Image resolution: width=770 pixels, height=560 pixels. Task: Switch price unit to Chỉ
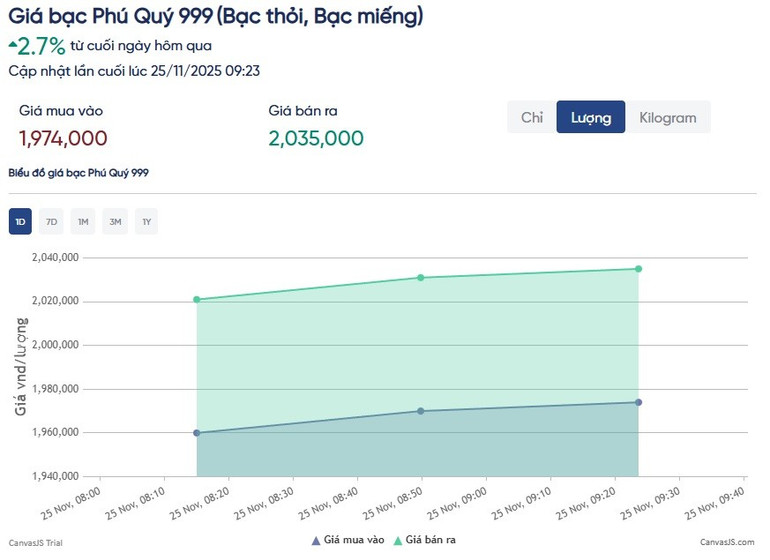(x=532, y=117)
